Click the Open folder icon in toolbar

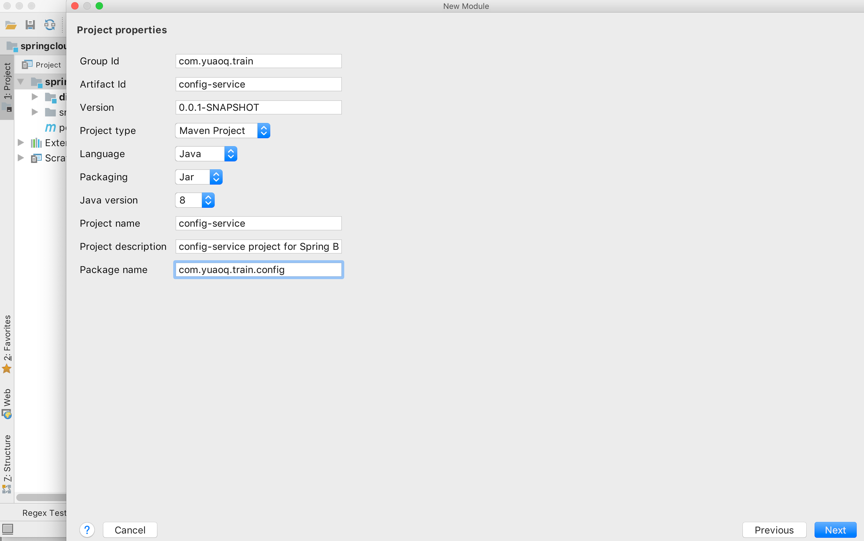pos(10,25)
